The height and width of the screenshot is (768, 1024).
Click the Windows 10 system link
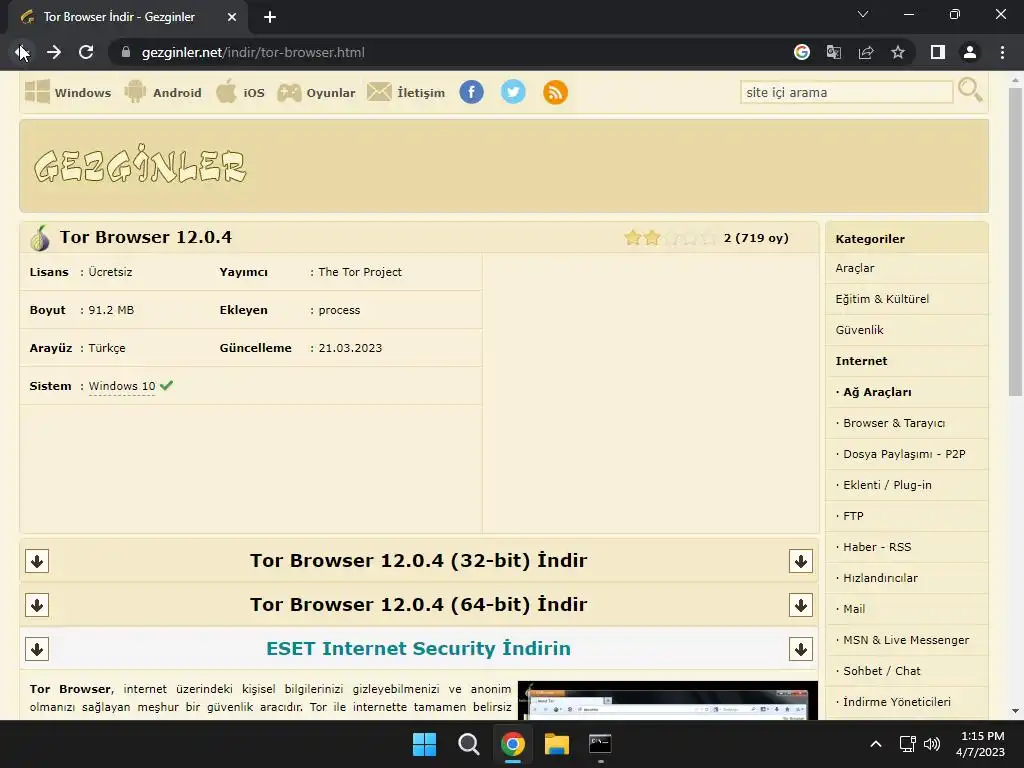pyautogui.click(x=122, y=386)
